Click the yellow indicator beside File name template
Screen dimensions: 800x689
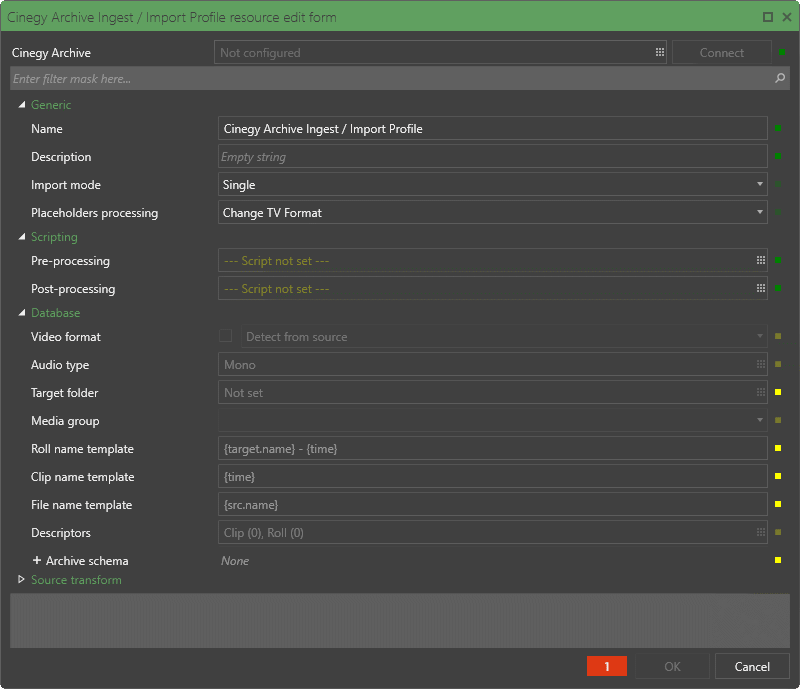[x=778, y=504]
